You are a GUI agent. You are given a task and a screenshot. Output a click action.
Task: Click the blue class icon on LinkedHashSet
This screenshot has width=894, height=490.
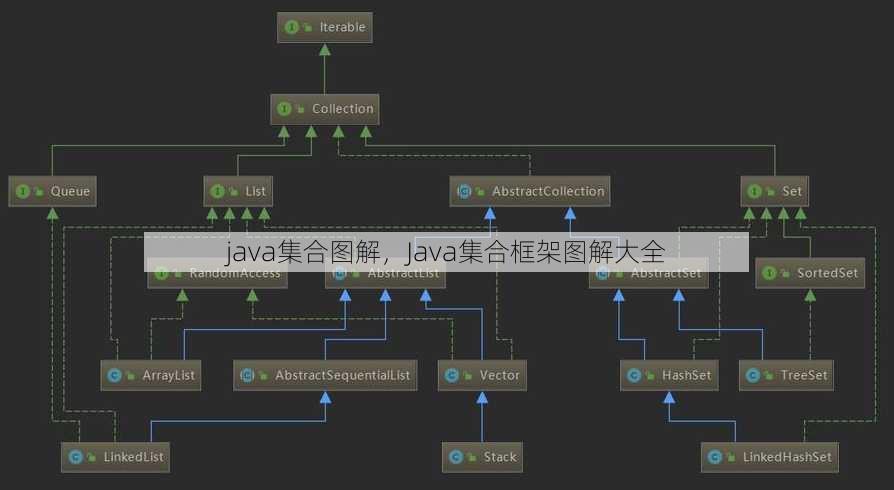pos(715,457)
